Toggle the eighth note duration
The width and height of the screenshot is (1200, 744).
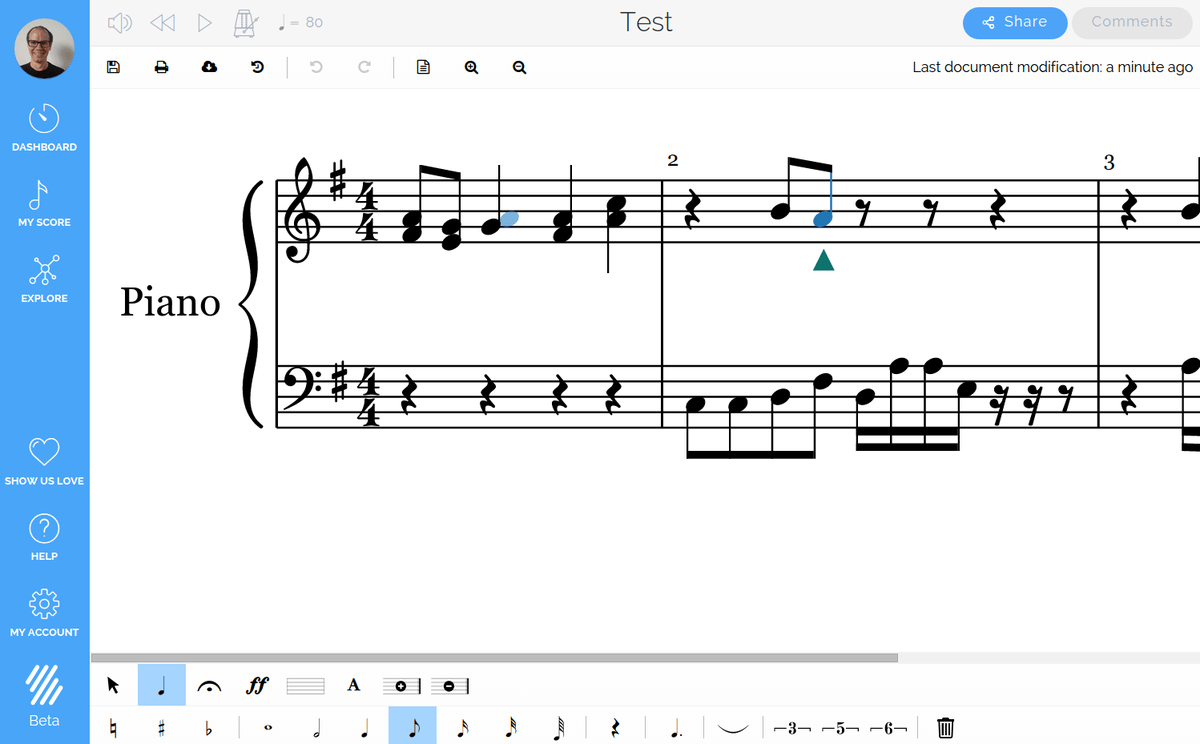click(x=412, y=727)
